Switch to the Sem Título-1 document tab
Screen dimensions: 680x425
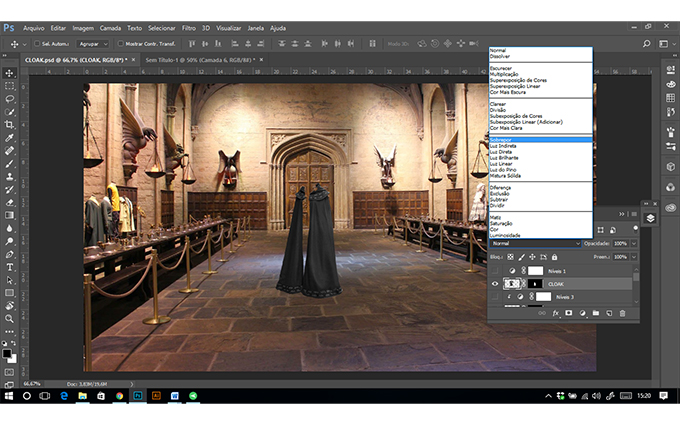(200, 60)
